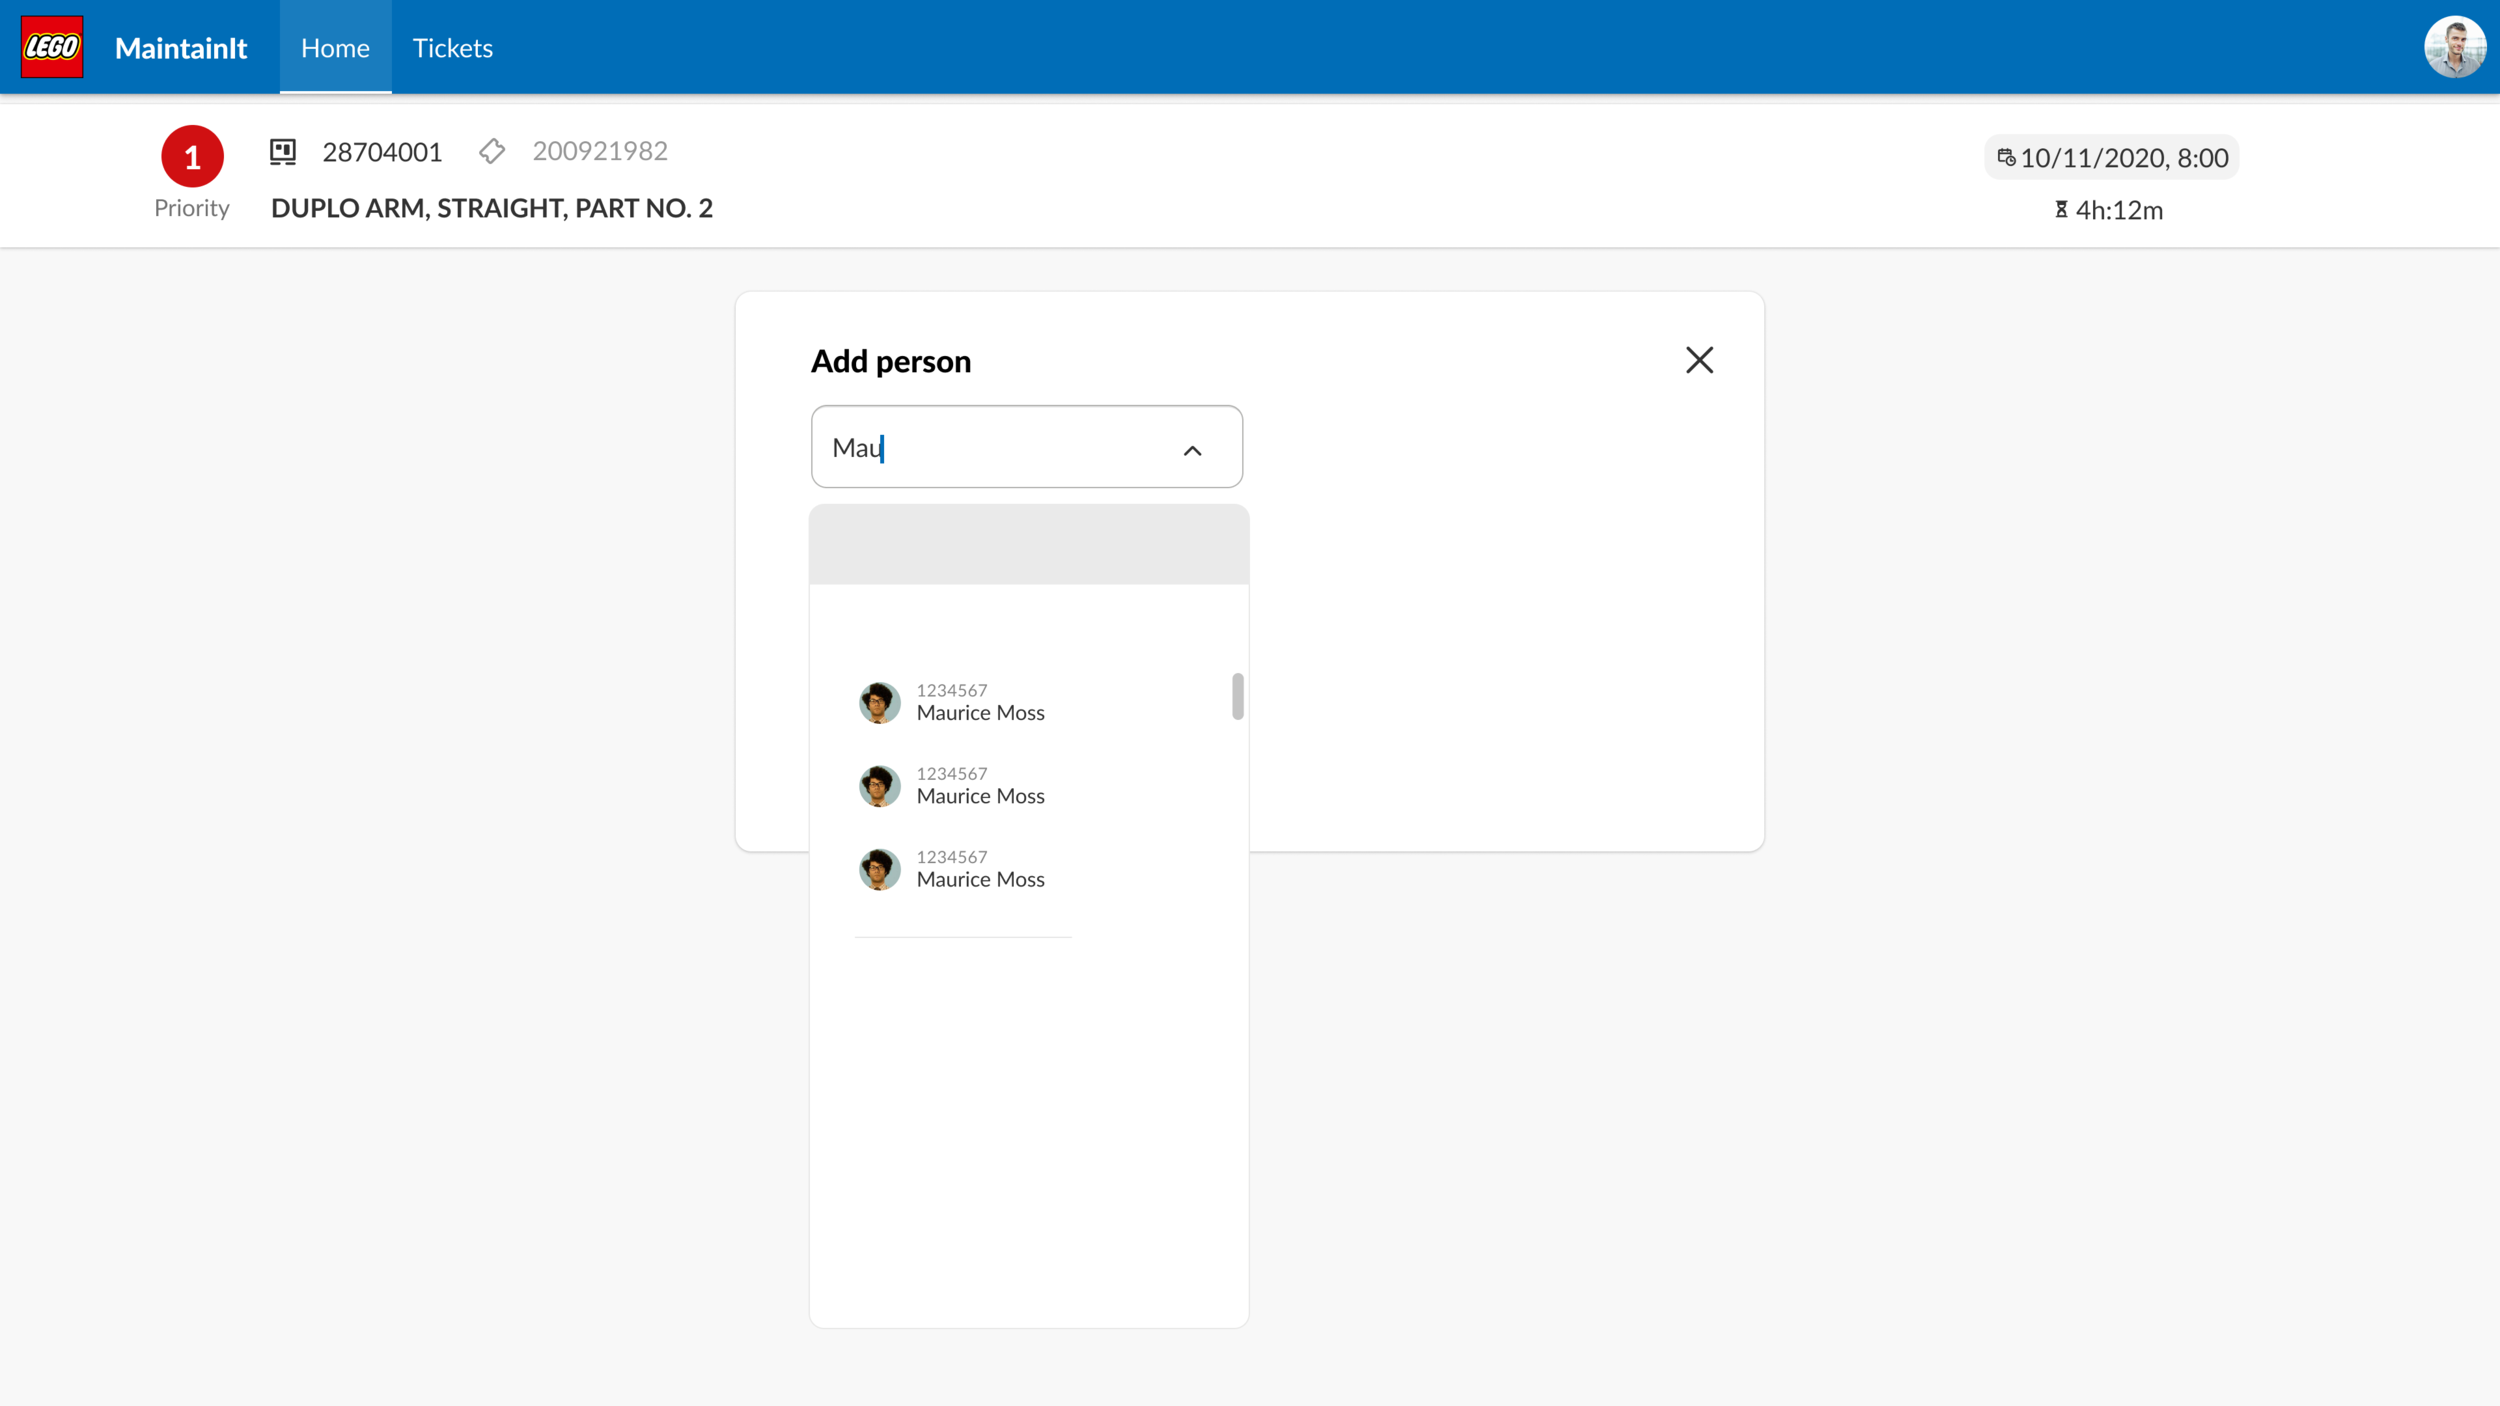Click the dropdown list scrollbar handle
This screenshot has width=2500, height=1406.
tap(1237, 696)
